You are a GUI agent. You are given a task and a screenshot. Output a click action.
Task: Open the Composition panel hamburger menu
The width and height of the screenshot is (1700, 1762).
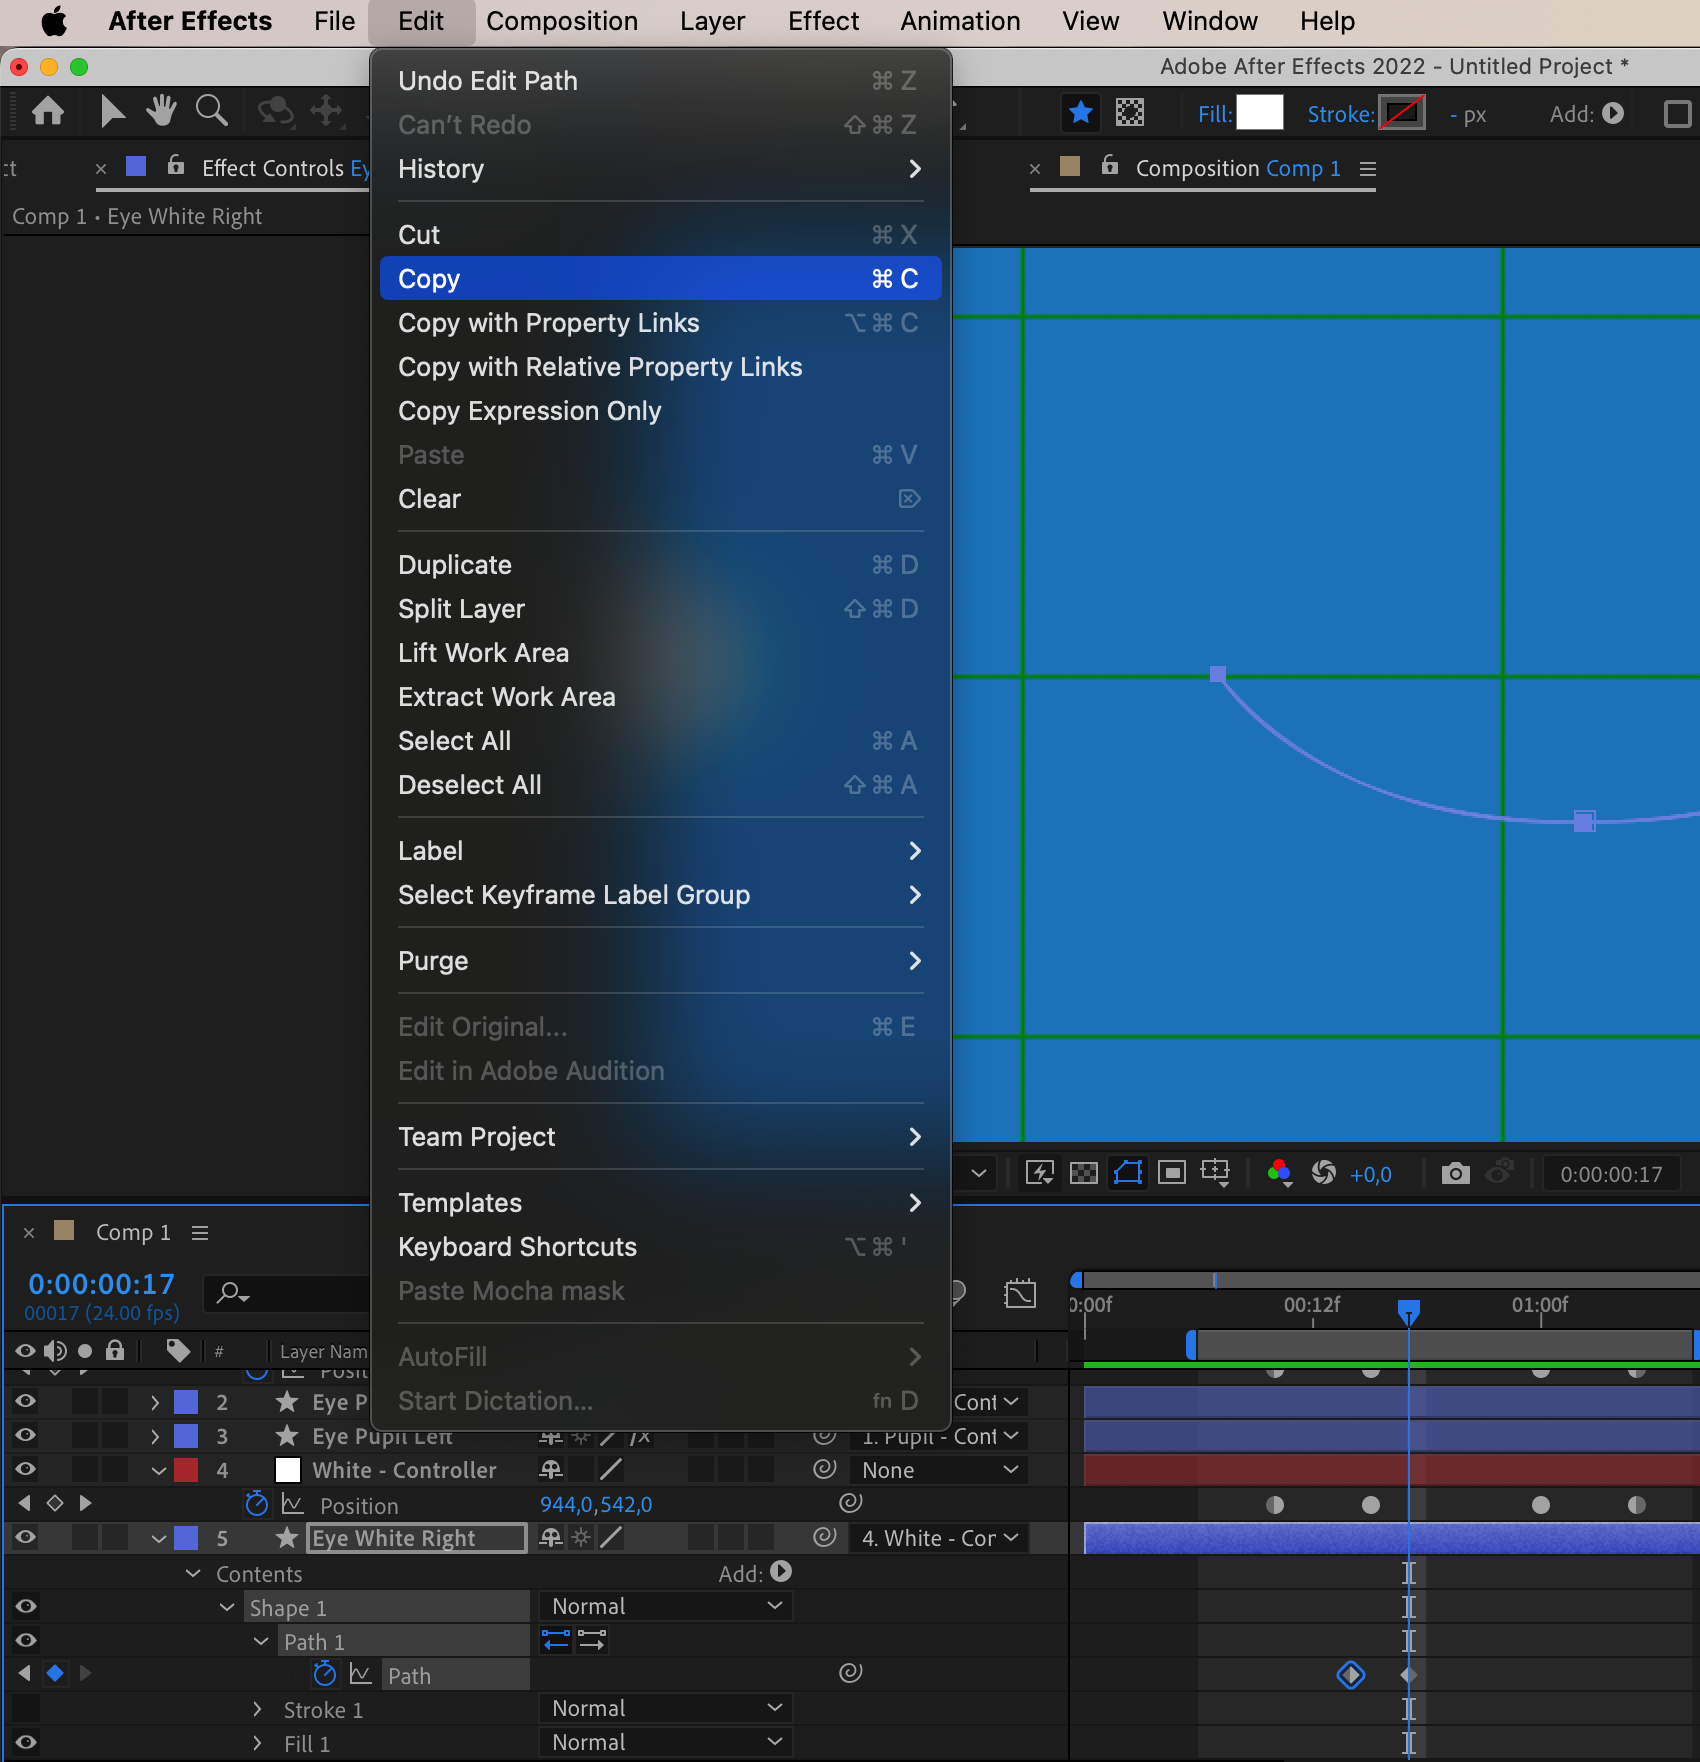1368,169
